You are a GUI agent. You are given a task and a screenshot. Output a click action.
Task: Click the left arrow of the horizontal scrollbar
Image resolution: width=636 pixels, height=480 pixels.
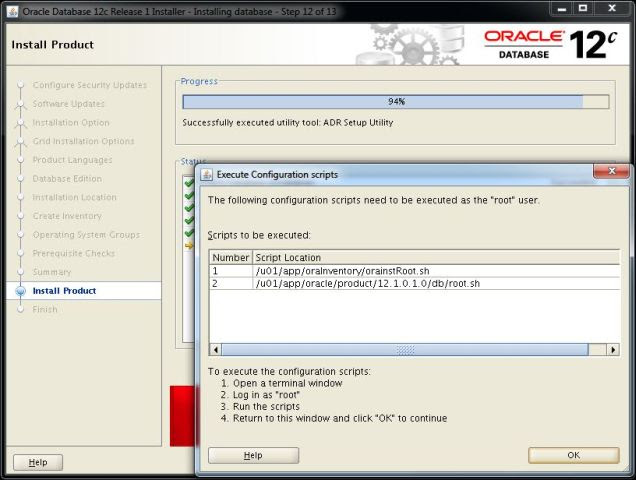click(215, 349)
